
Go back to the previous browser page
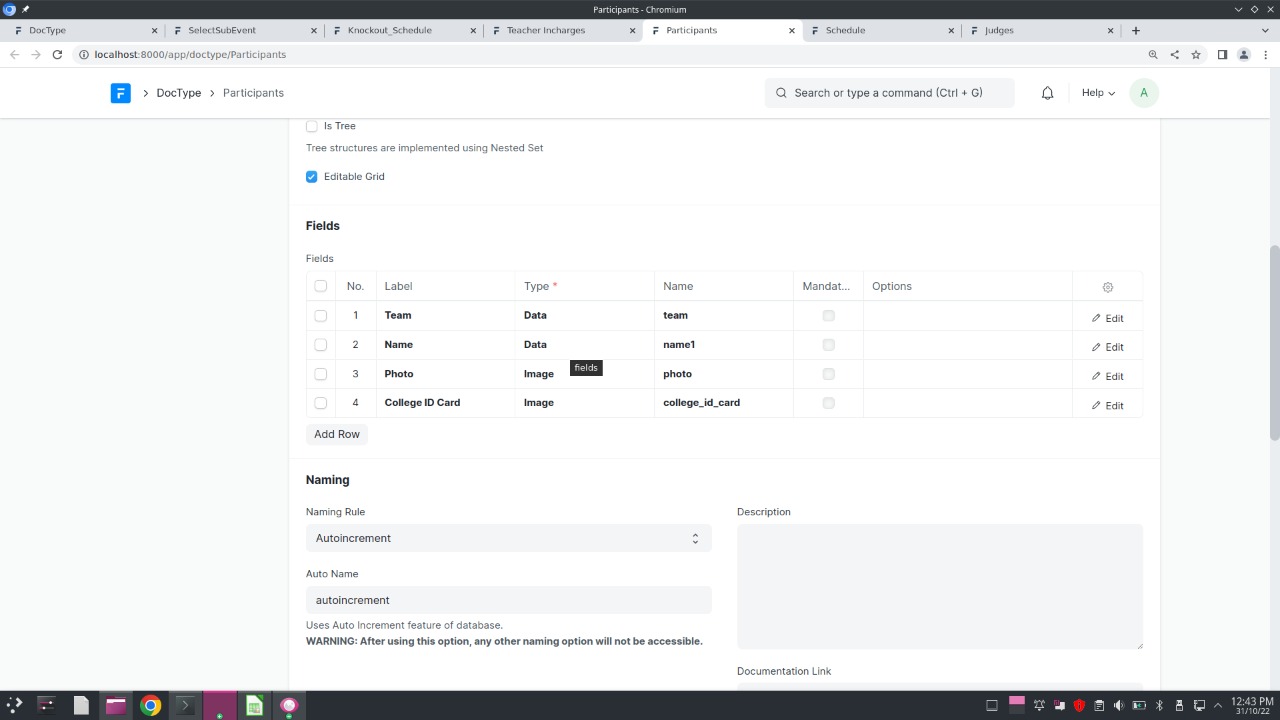[x=14, y=55]
